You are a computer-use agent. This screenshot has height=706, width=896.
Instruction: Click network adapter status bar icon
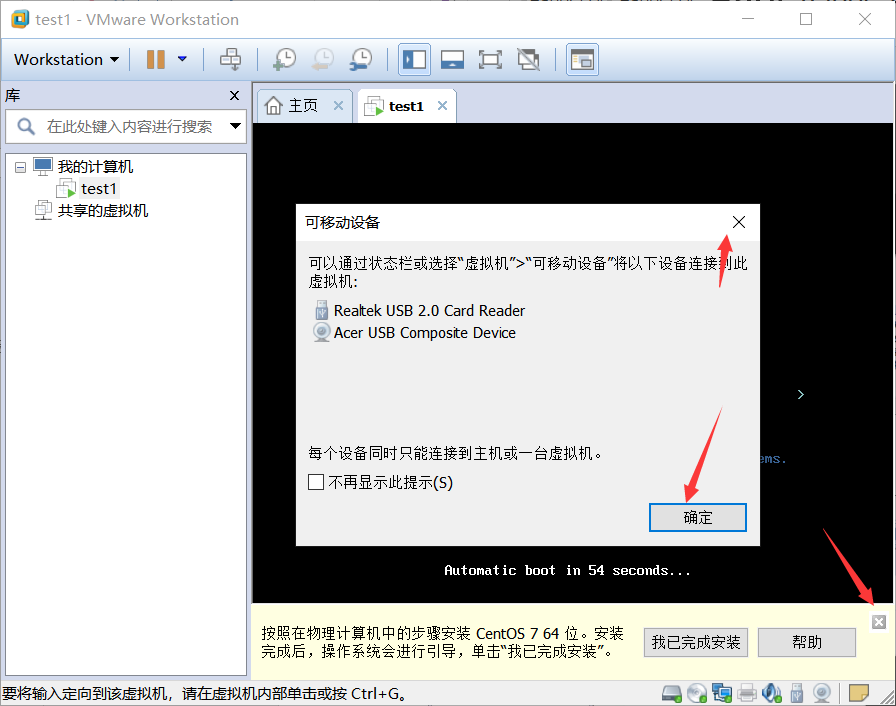click(722, 693)
